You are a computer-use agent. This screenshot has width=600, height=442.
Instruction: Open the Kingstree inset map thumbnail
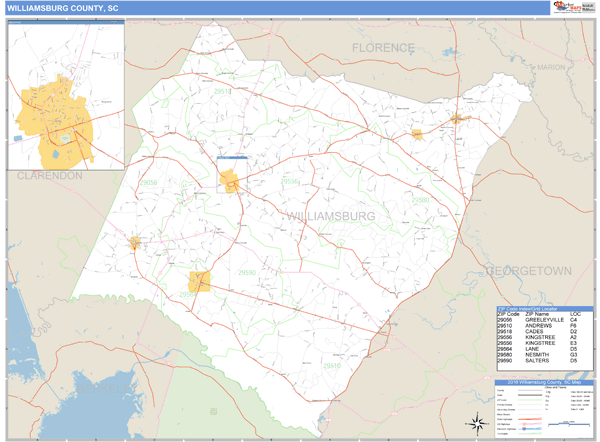click(x=66, y=95)
